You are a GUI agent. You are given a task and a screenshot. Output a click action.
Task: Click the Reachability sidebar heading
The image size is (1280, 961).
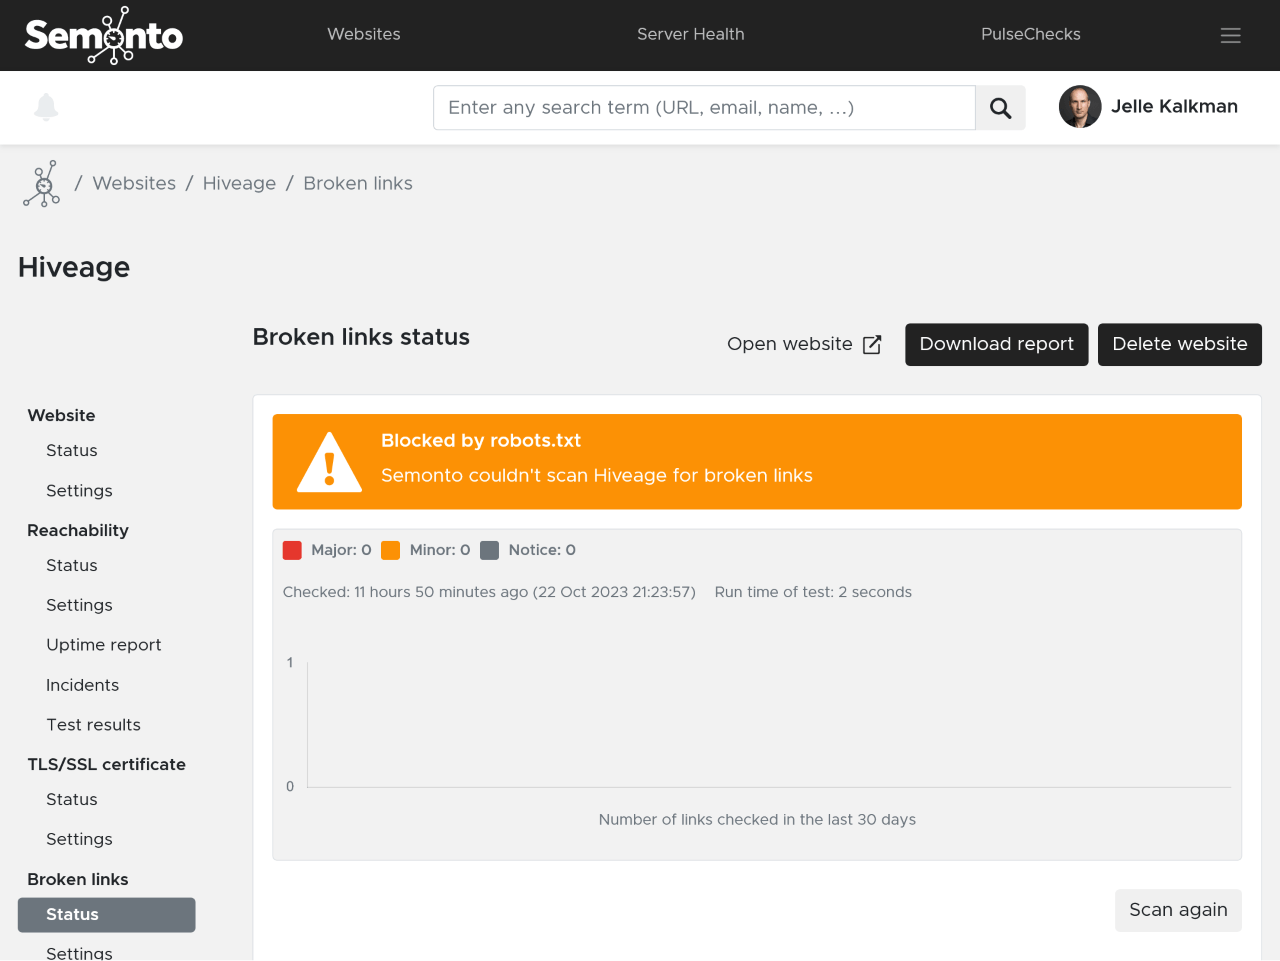(x=78, y=531)
